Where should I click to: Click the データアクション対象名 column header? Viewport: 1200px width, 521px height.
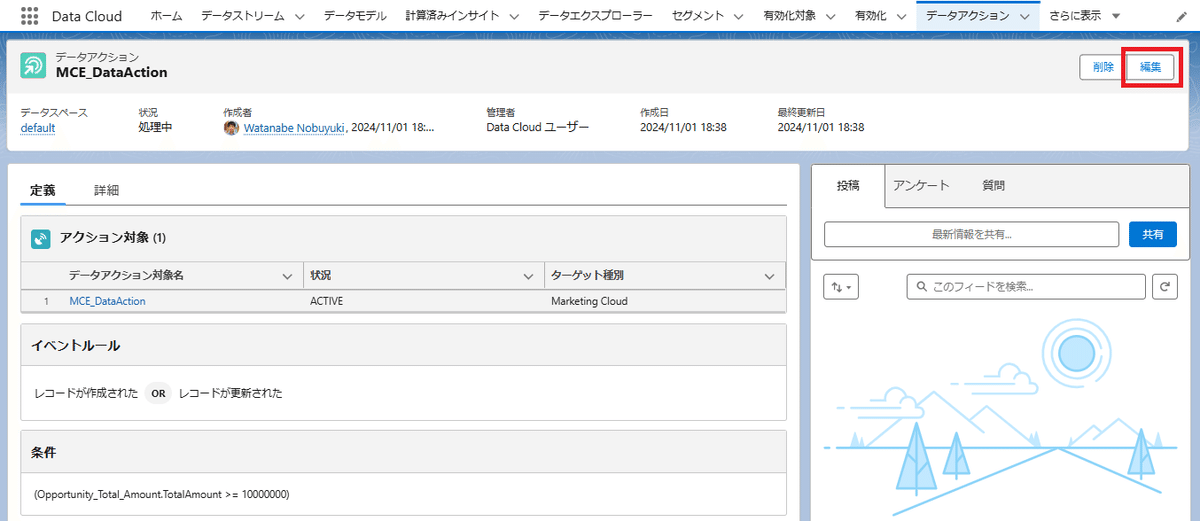126,276
